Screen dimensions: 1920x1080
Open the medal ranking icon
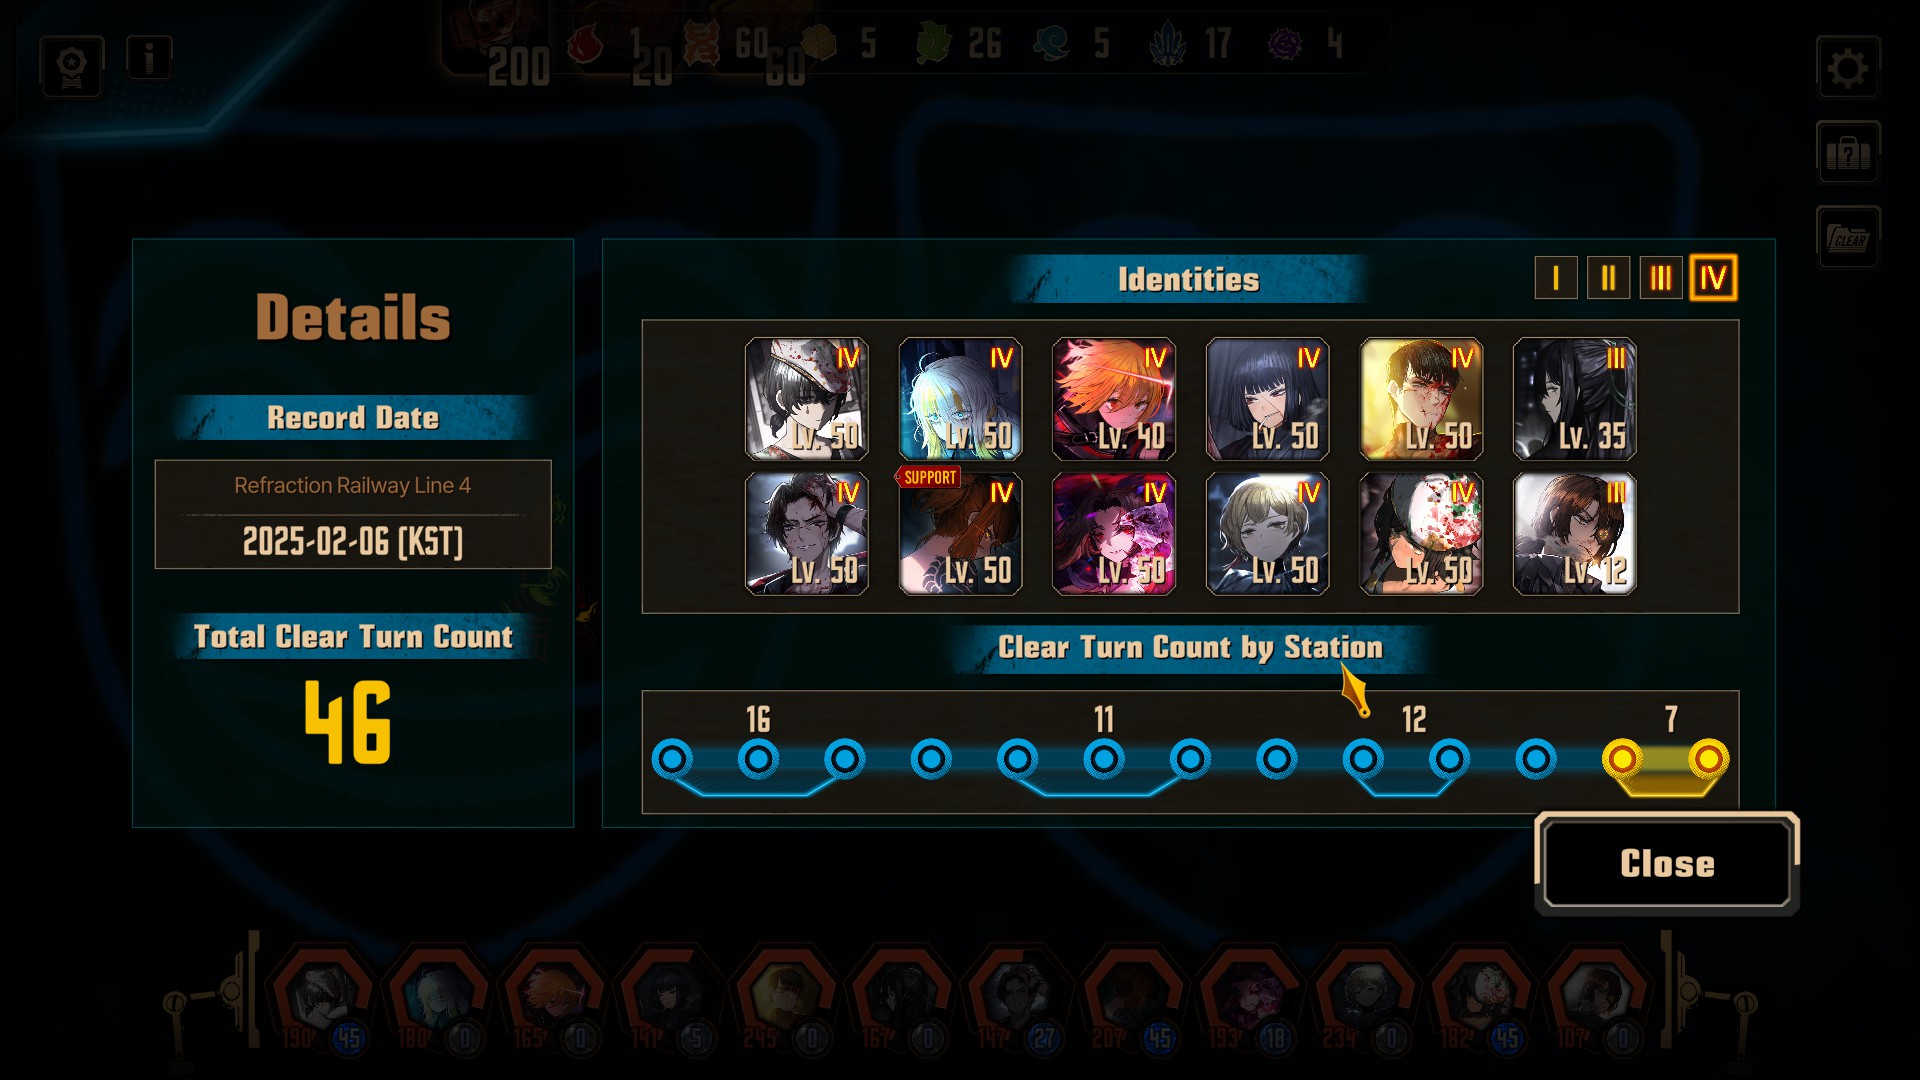point(72,67)
